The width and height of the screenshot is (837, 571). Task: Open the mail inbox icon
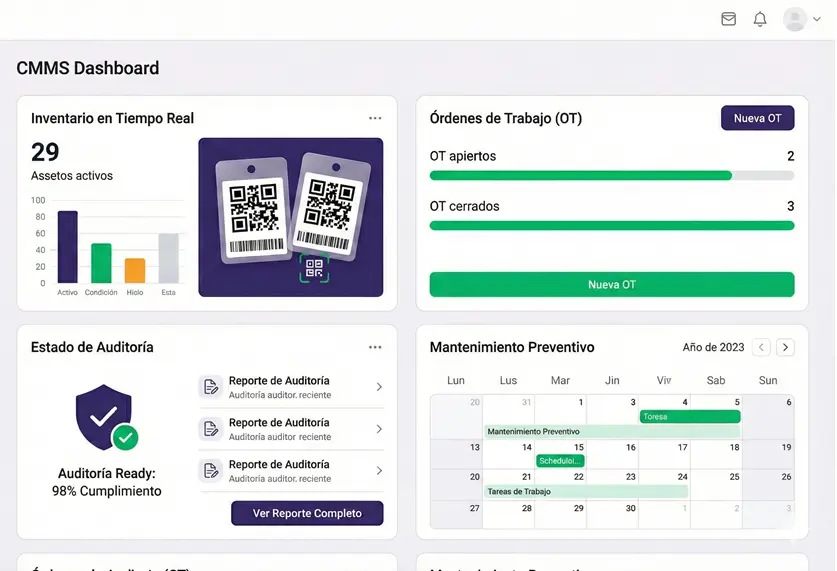(728, 19)
